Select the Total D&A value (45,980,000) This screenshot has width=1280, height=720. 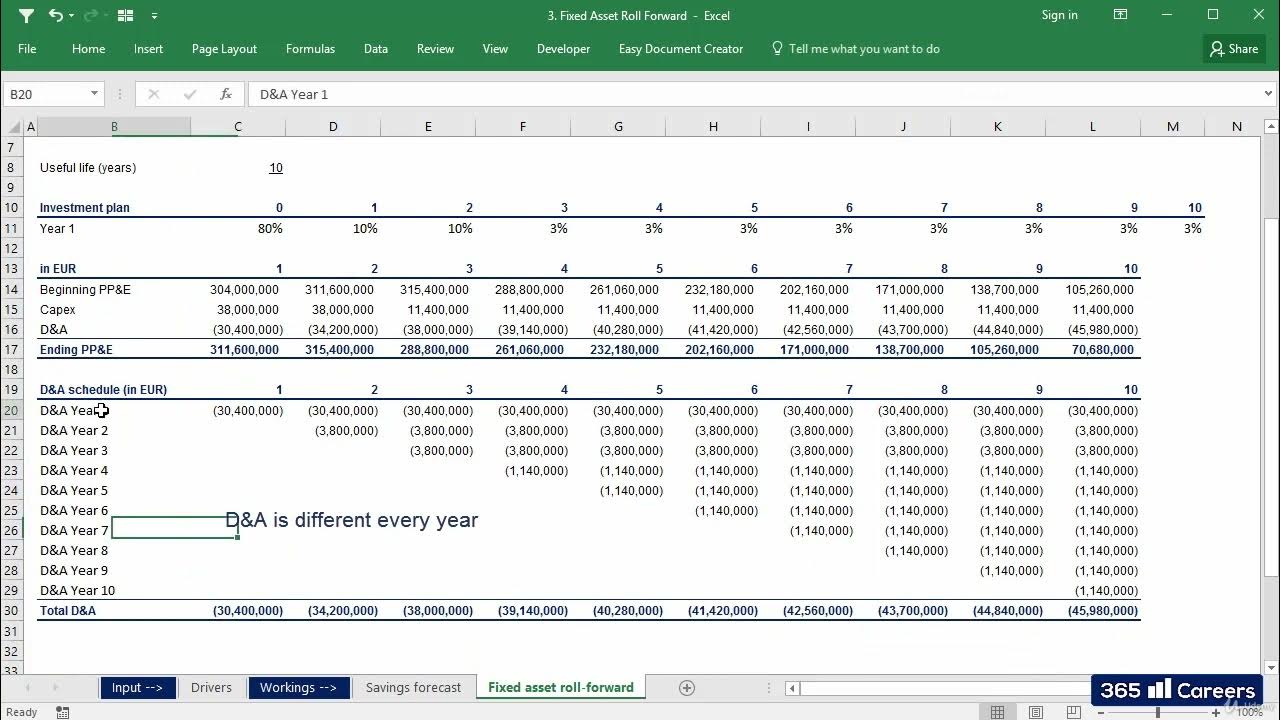click(1103, 611)
